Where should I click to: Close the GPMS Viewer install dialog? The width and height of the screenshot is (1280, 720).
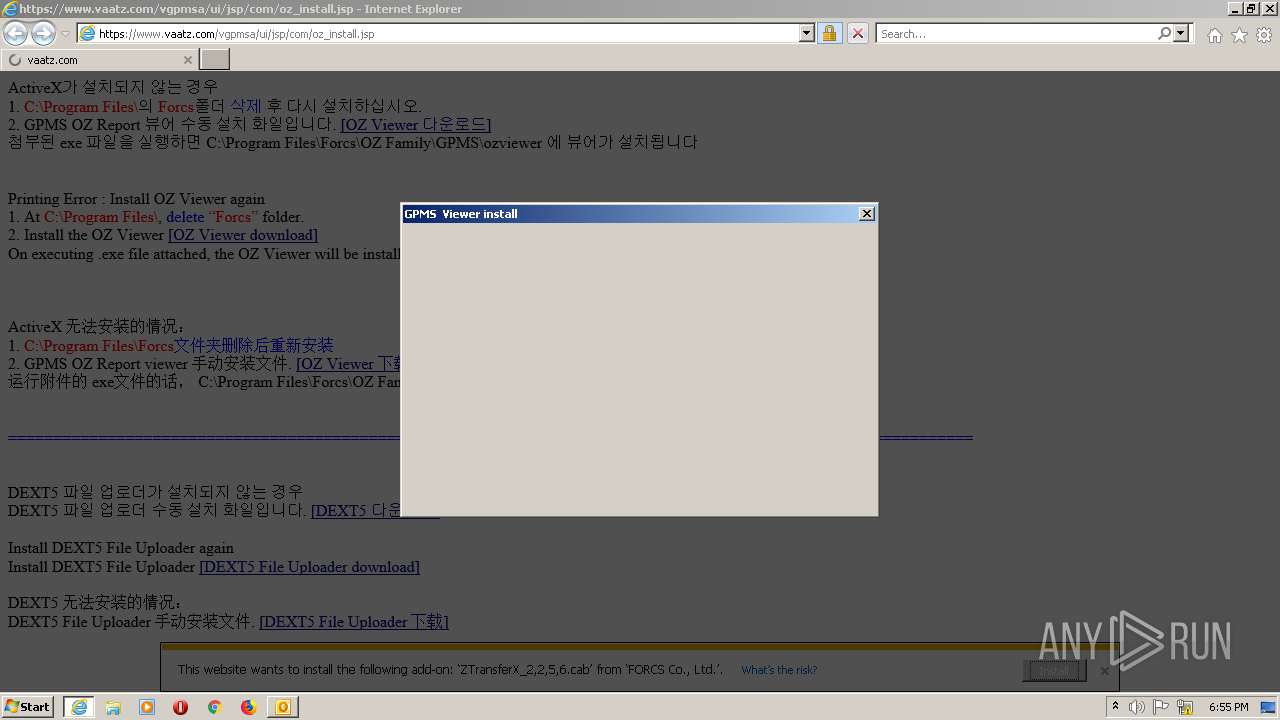pos(867,213)
